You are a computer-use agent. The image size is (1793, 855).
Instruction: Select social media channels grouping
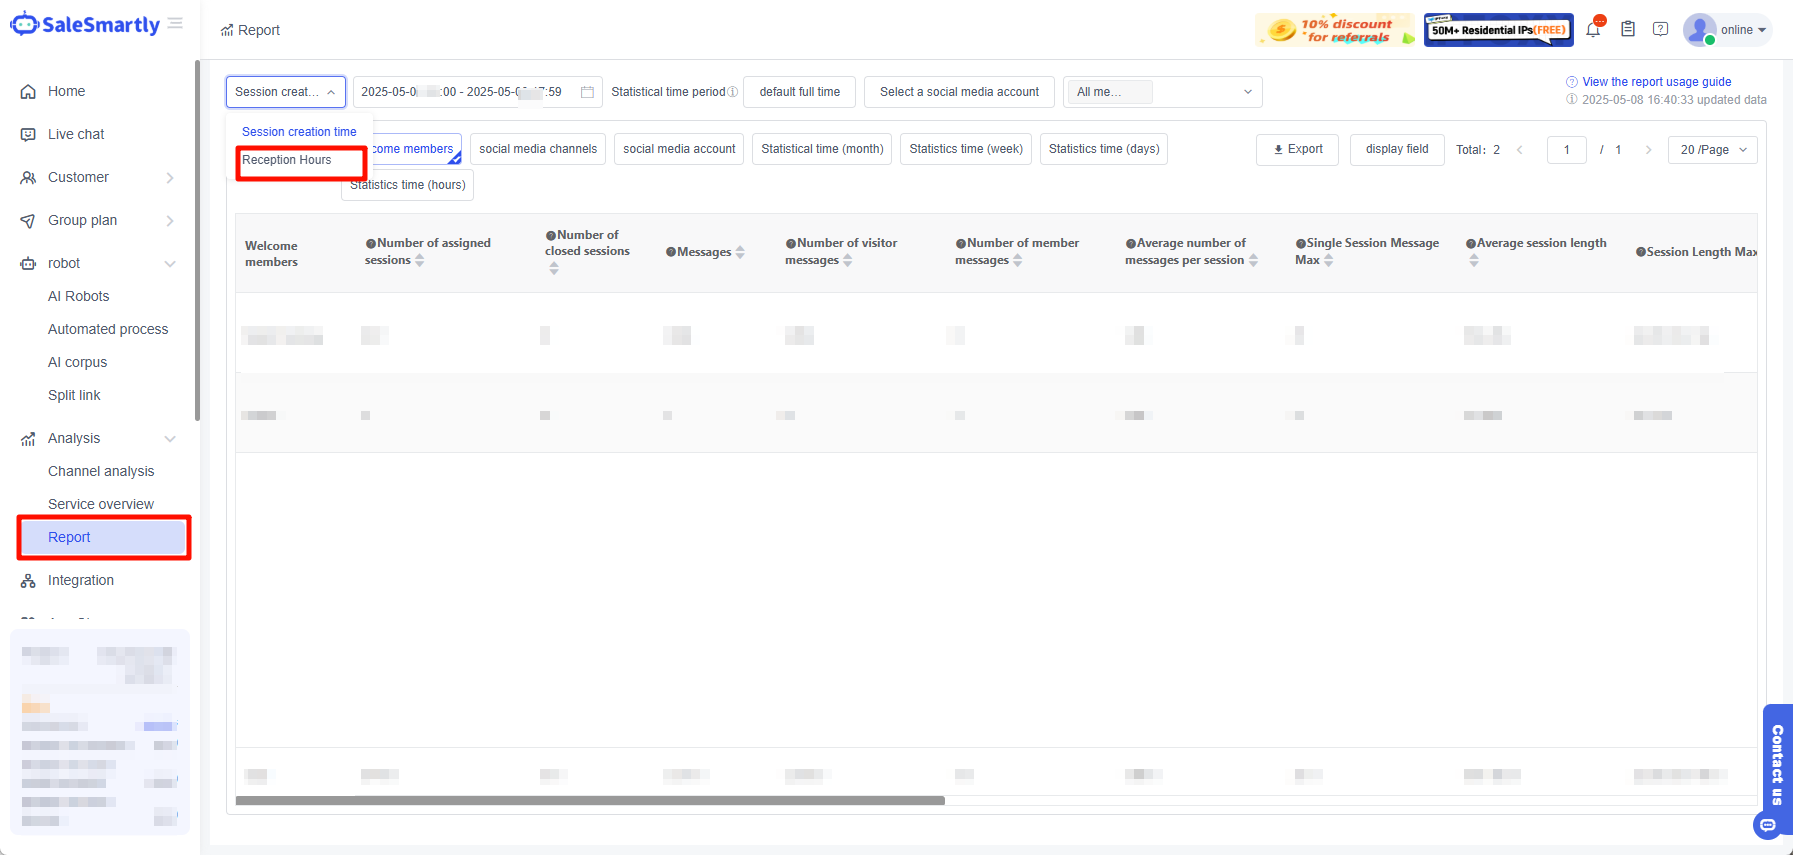537,149
